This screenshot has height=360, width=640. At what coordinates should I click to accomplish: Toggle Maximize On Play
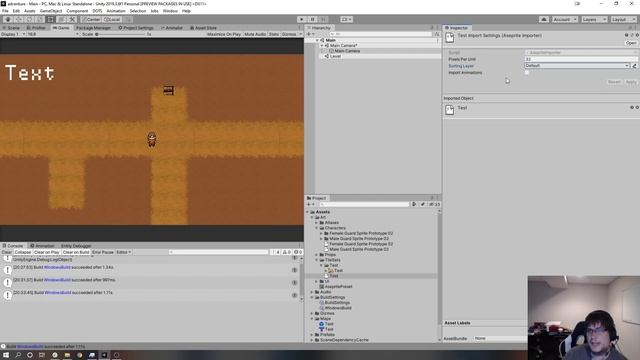point(224,34)
